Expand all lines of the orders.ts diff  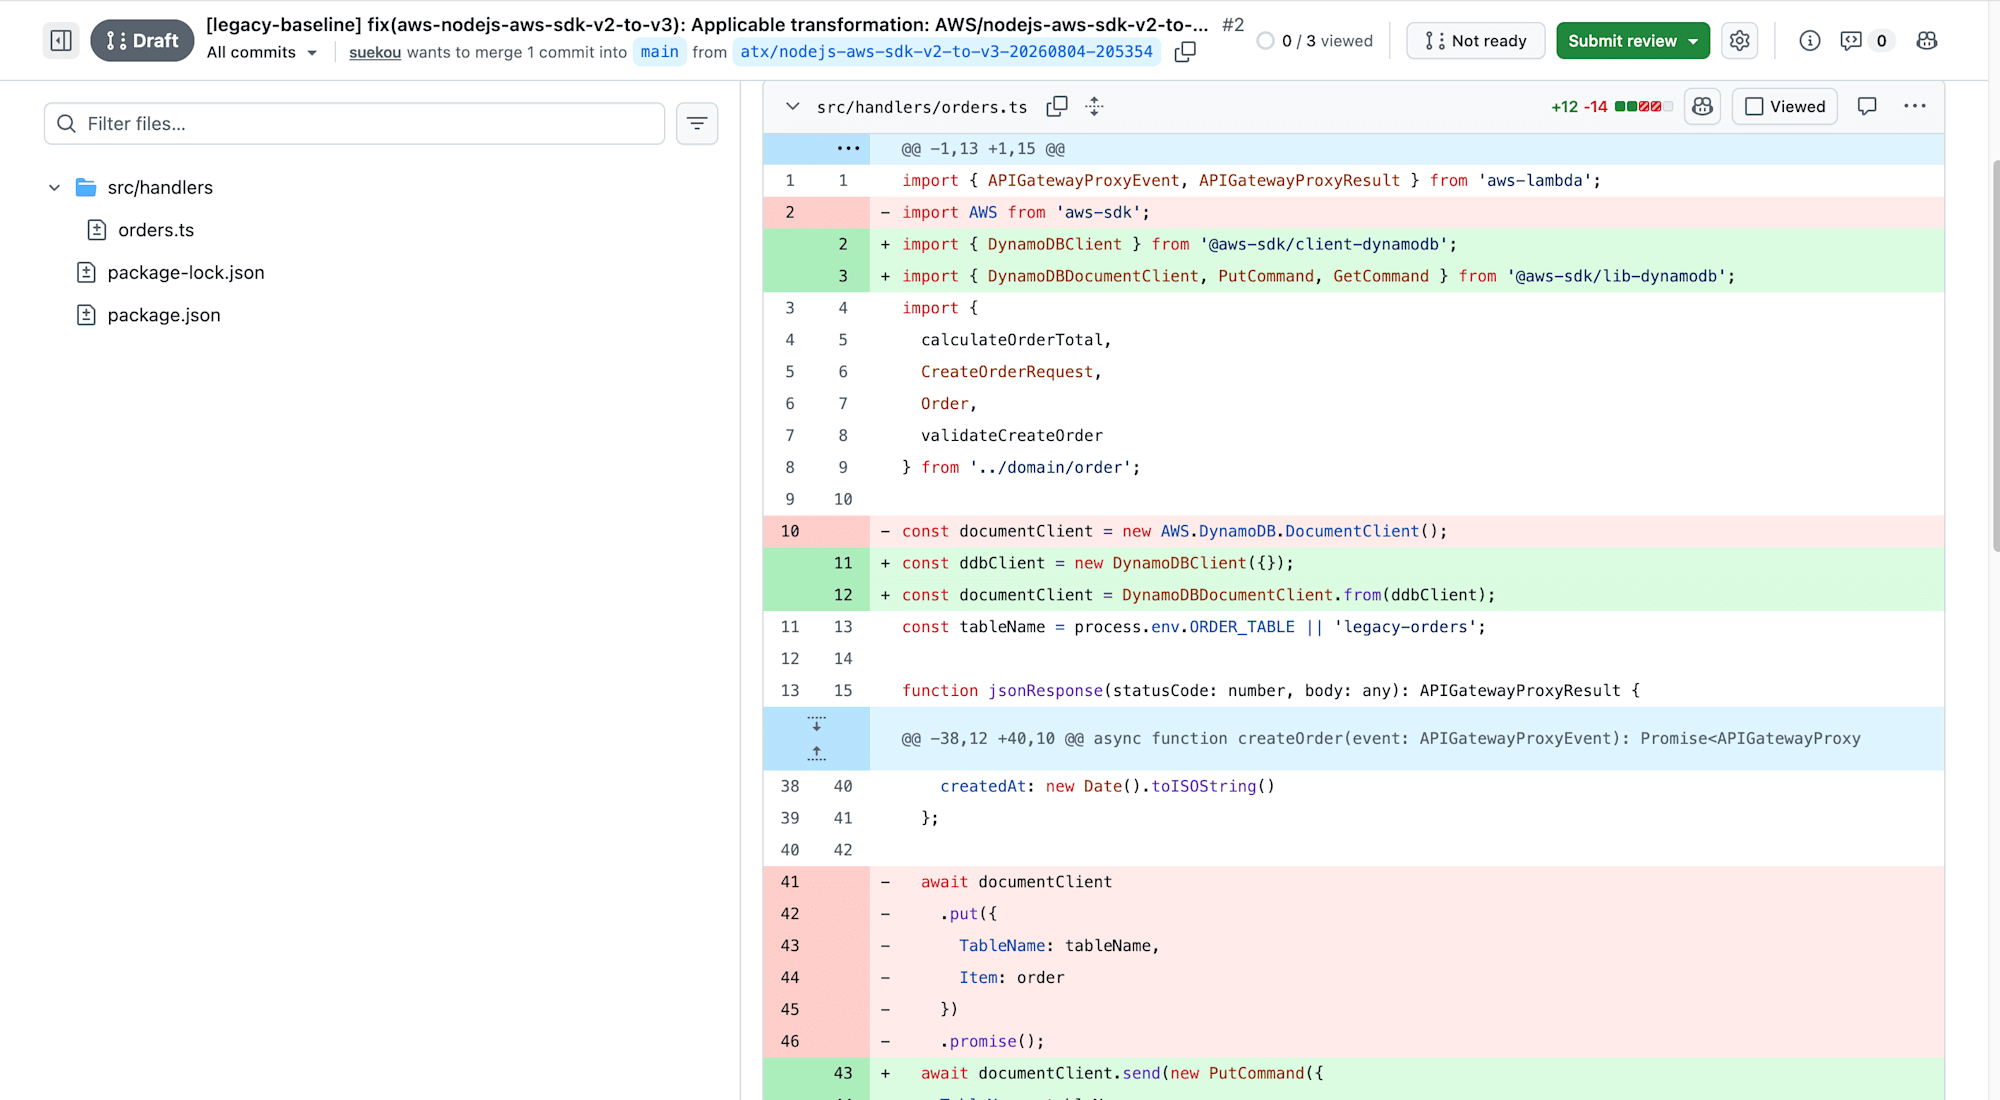coord(1095,106)
